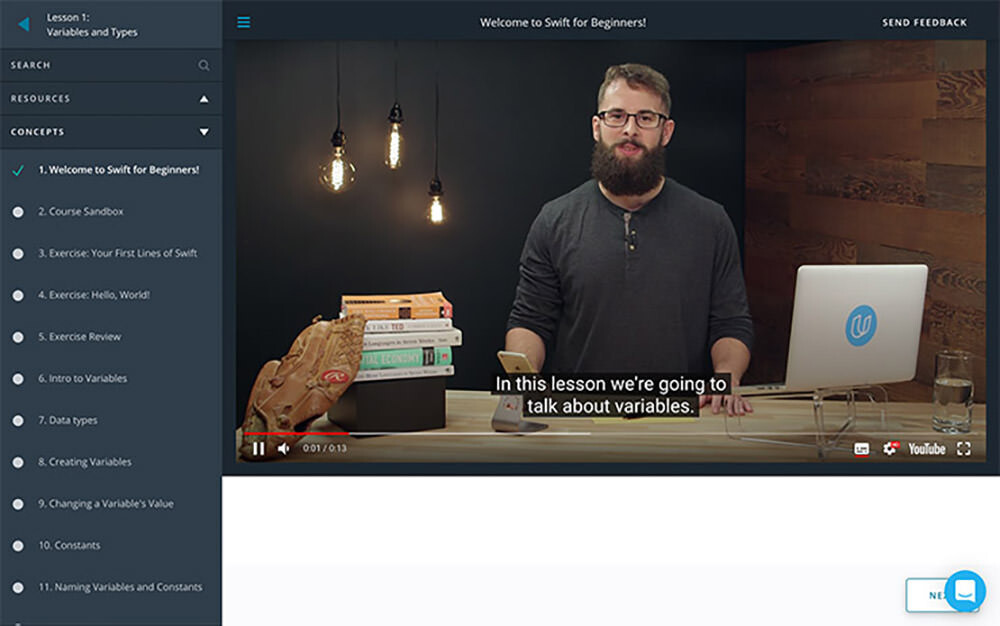1000x626 pixels.
Task: Toggle the hamburger menu icon
Action: (x=244, y=23)
